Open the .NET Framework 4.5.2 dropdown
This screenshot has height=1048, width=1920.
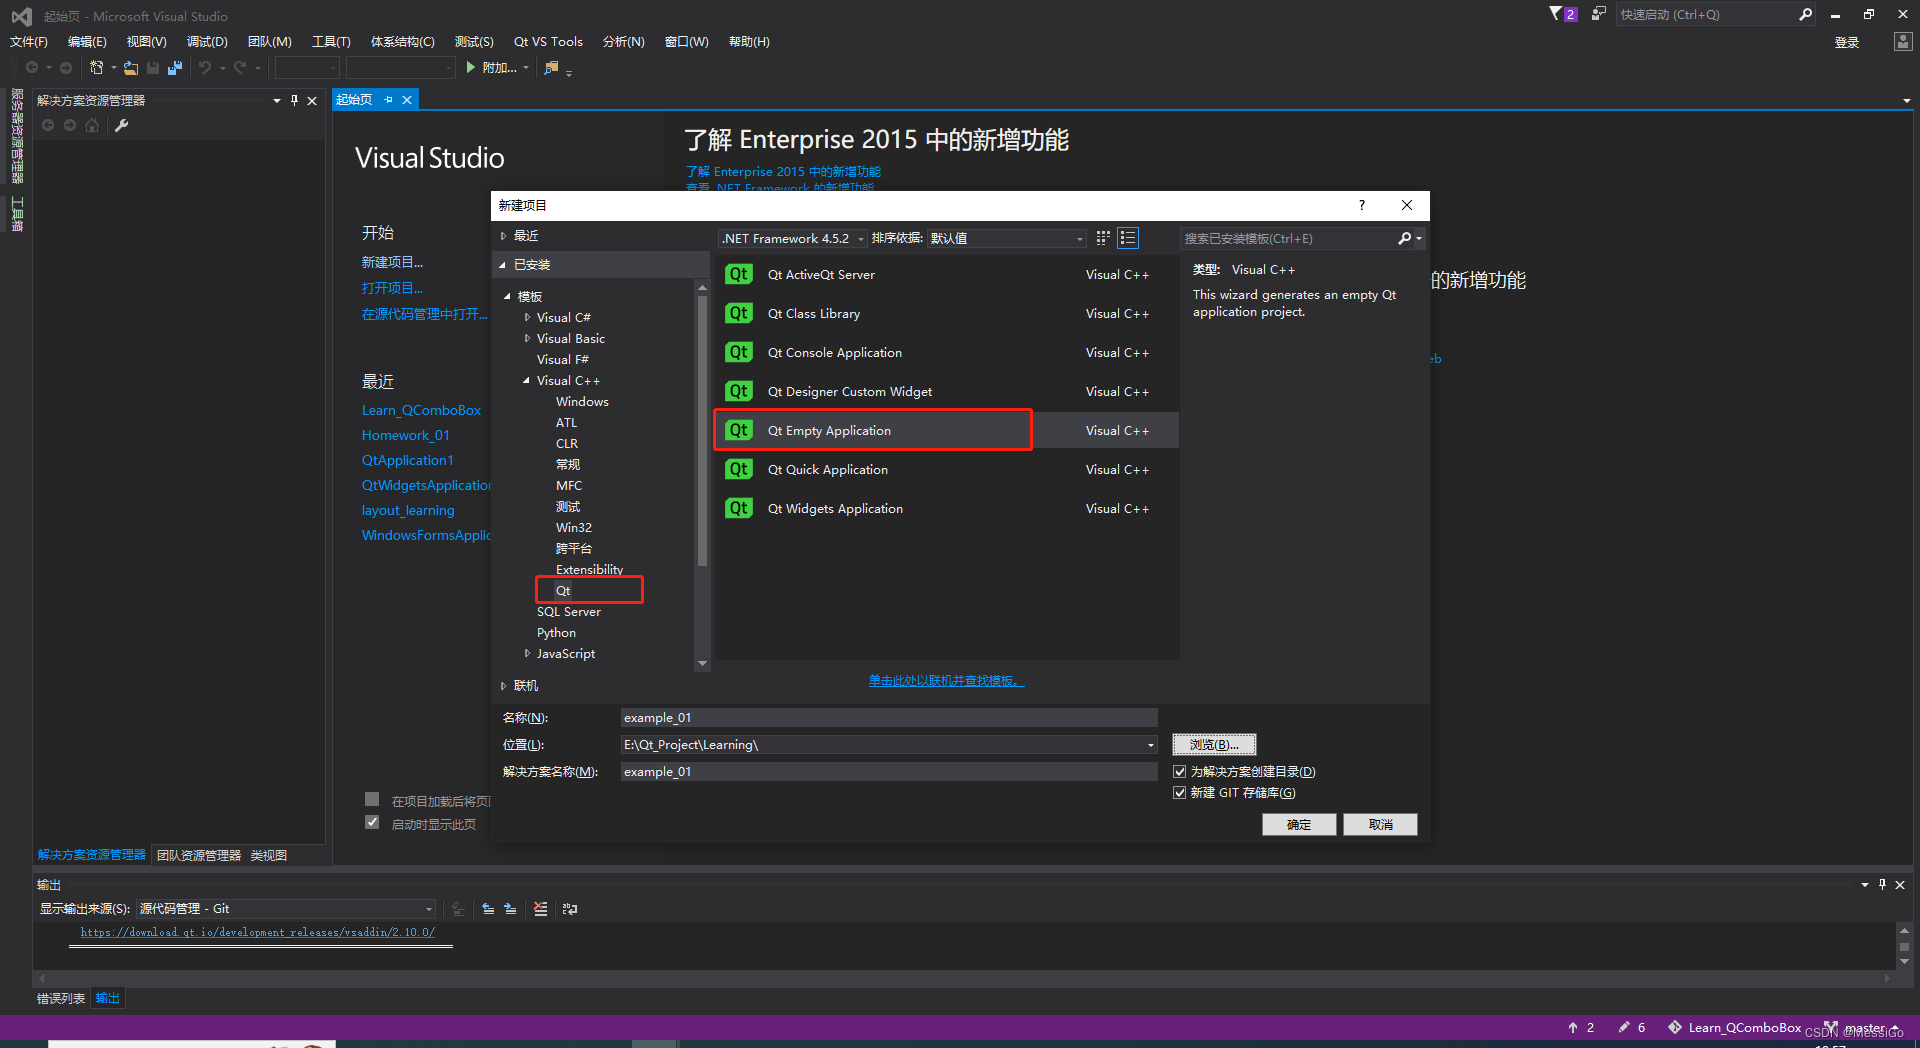tap(793, 238)
